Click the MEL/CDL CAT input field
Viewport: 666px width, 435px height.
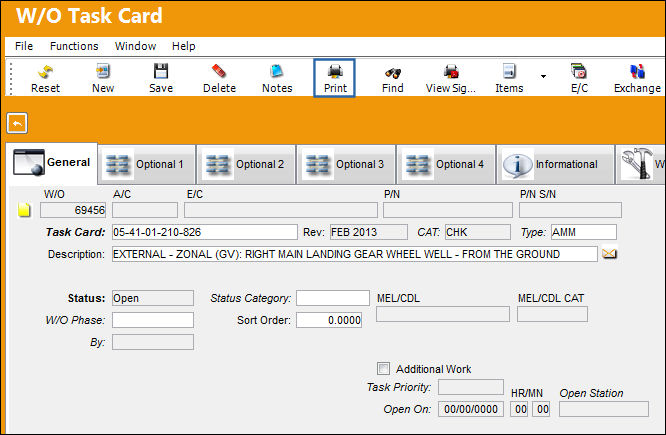pyautogui.click(x=552, y=314)
